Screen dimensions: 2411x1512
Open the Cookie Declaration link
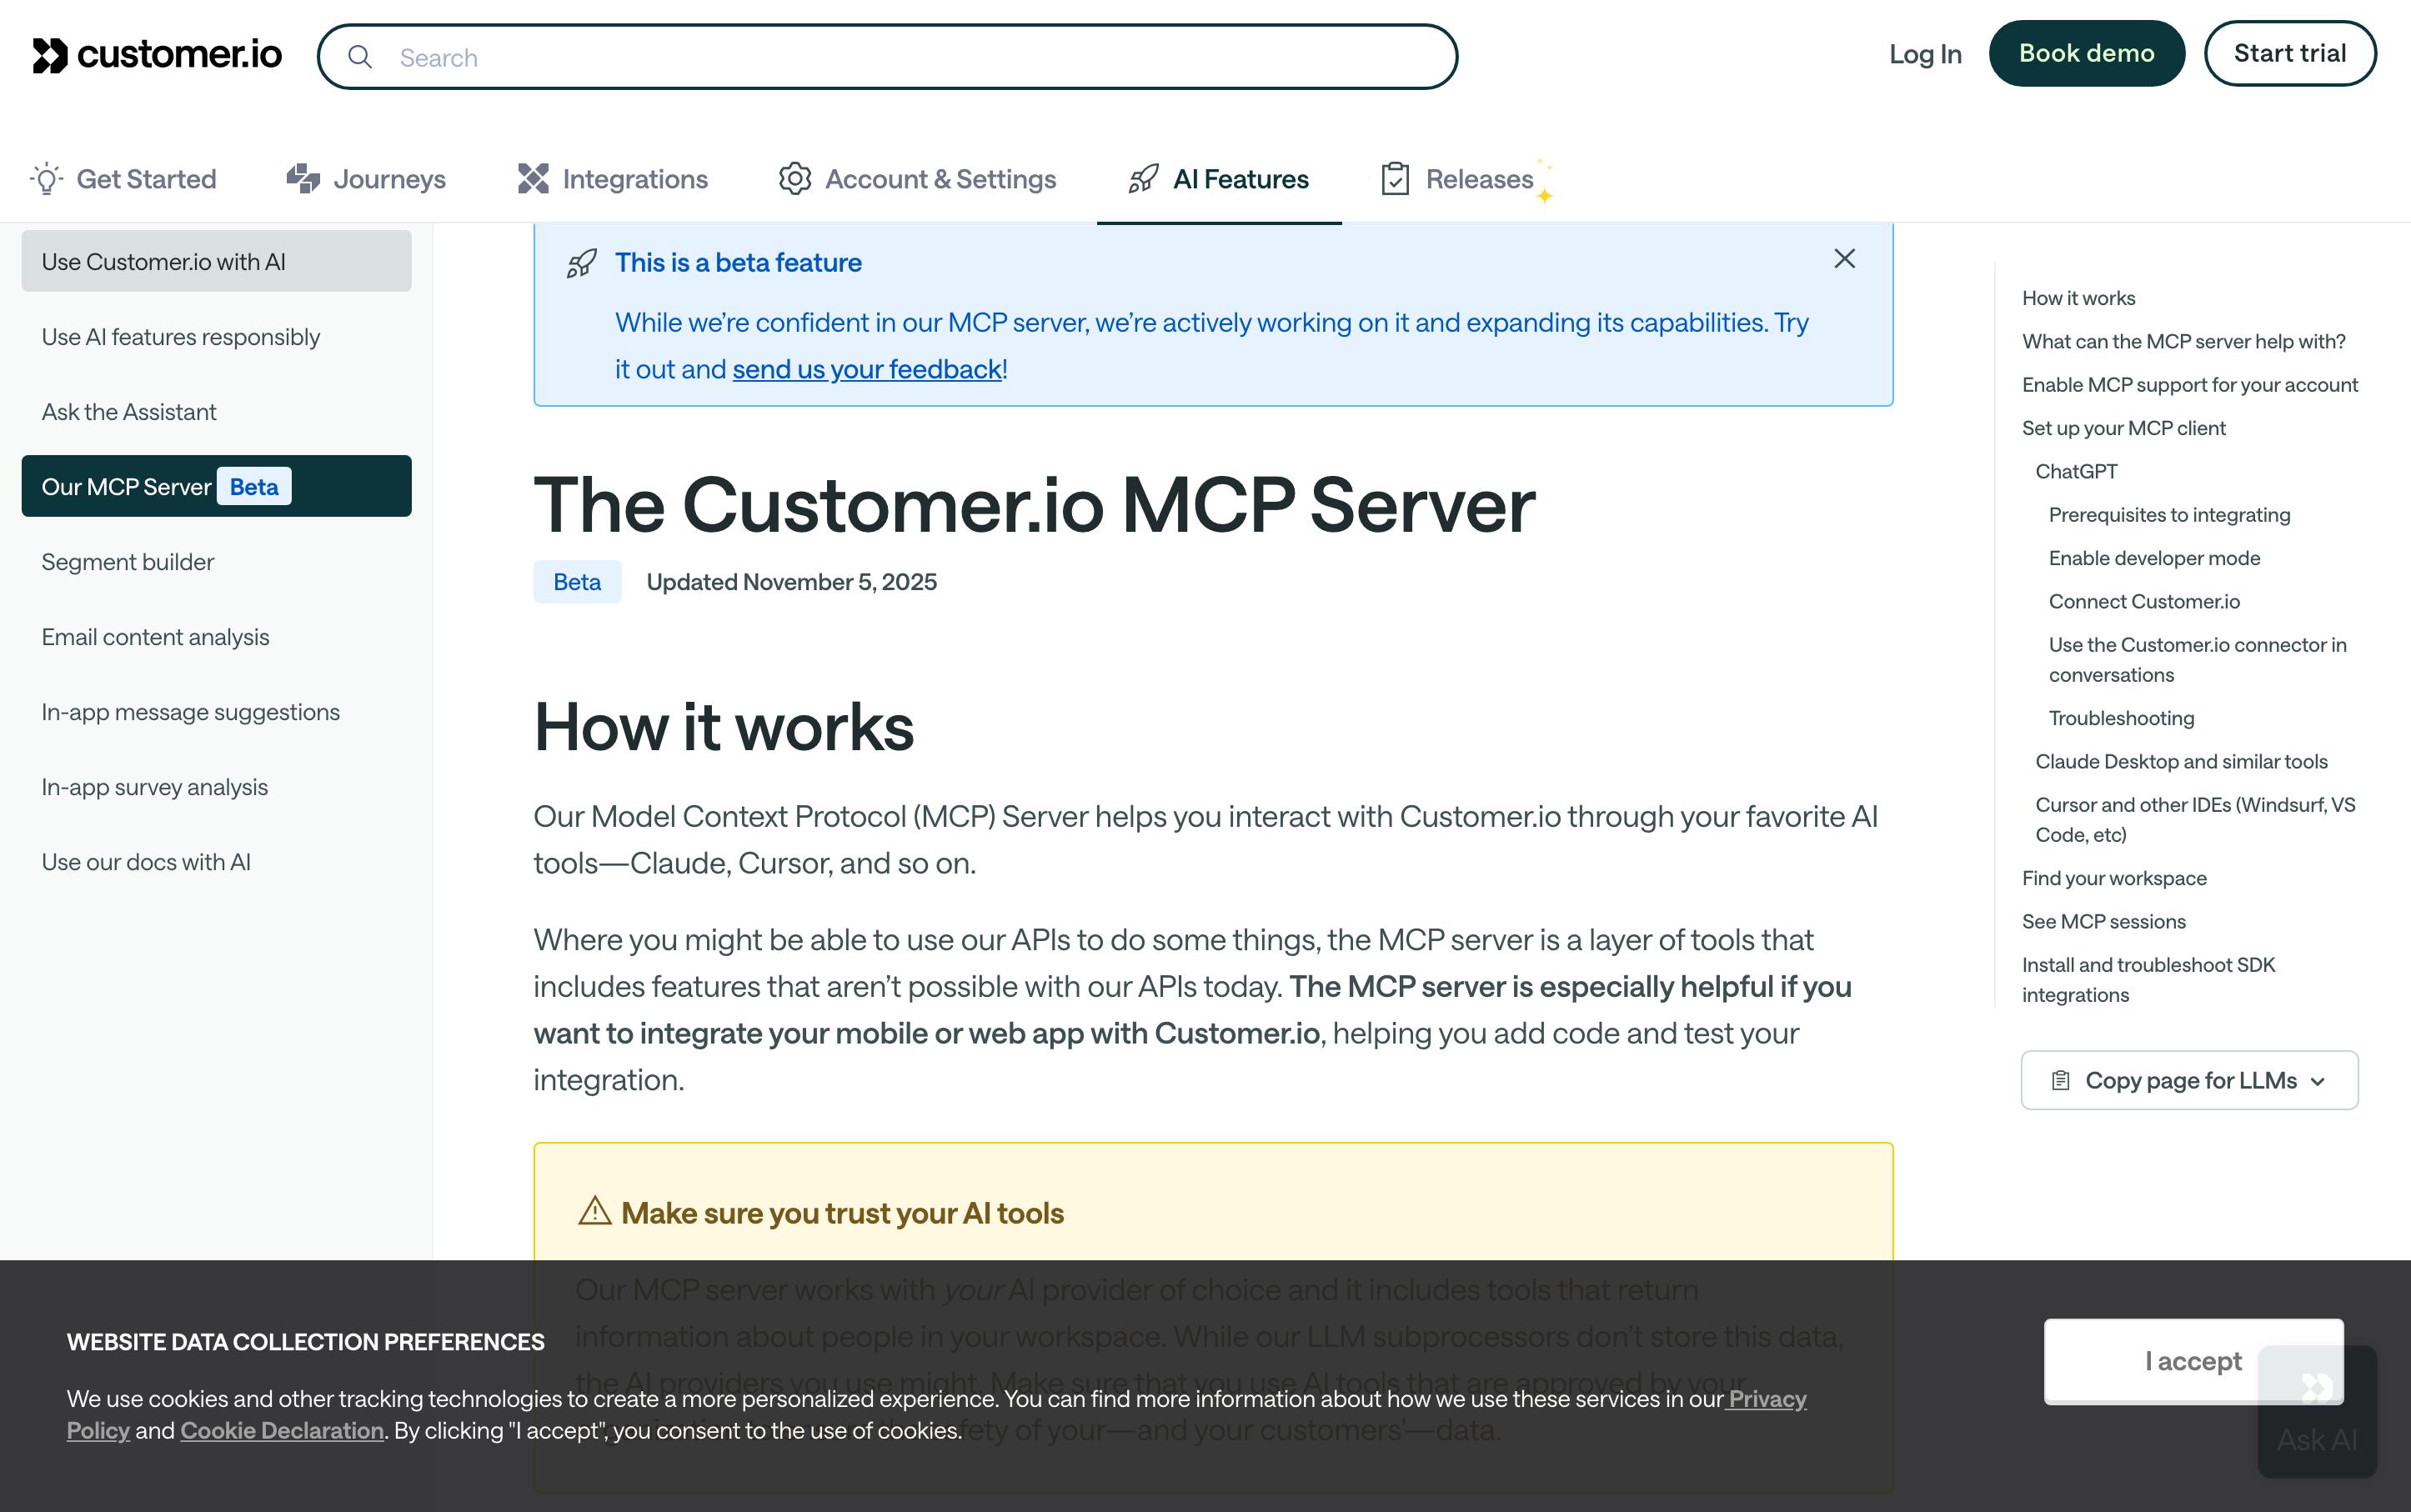282,1431
